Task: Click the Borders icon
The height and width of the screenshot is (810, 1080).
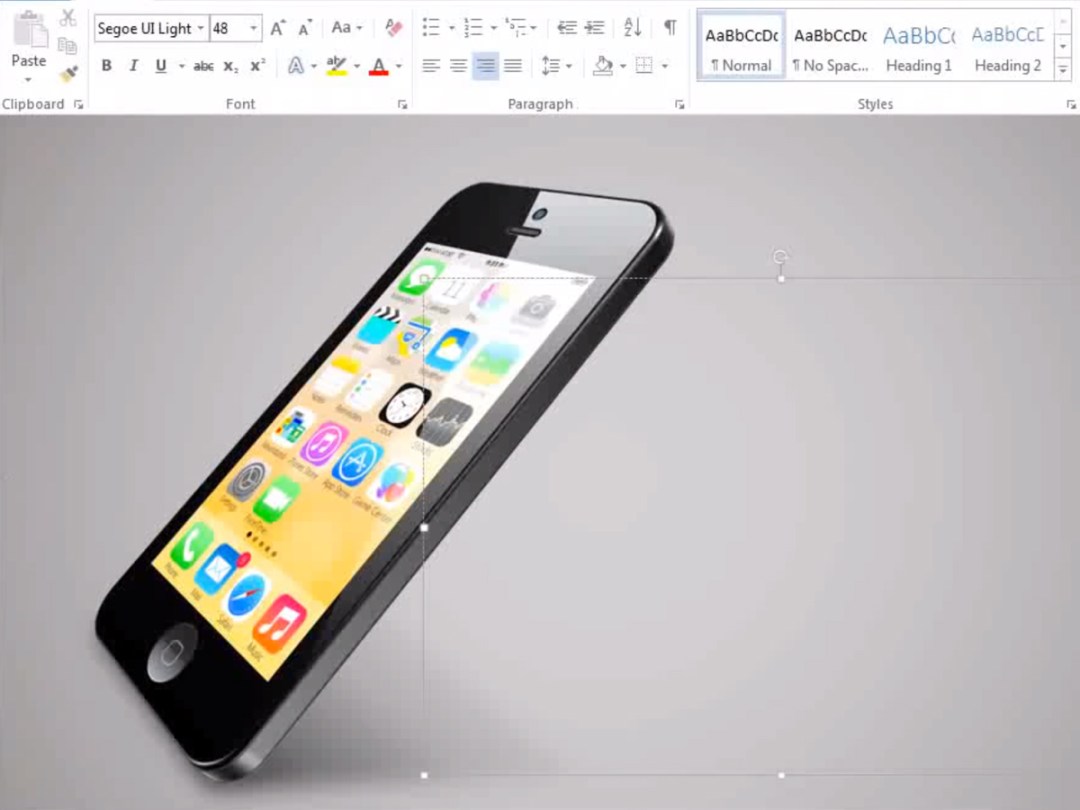Action: click(x=644, y=66)
